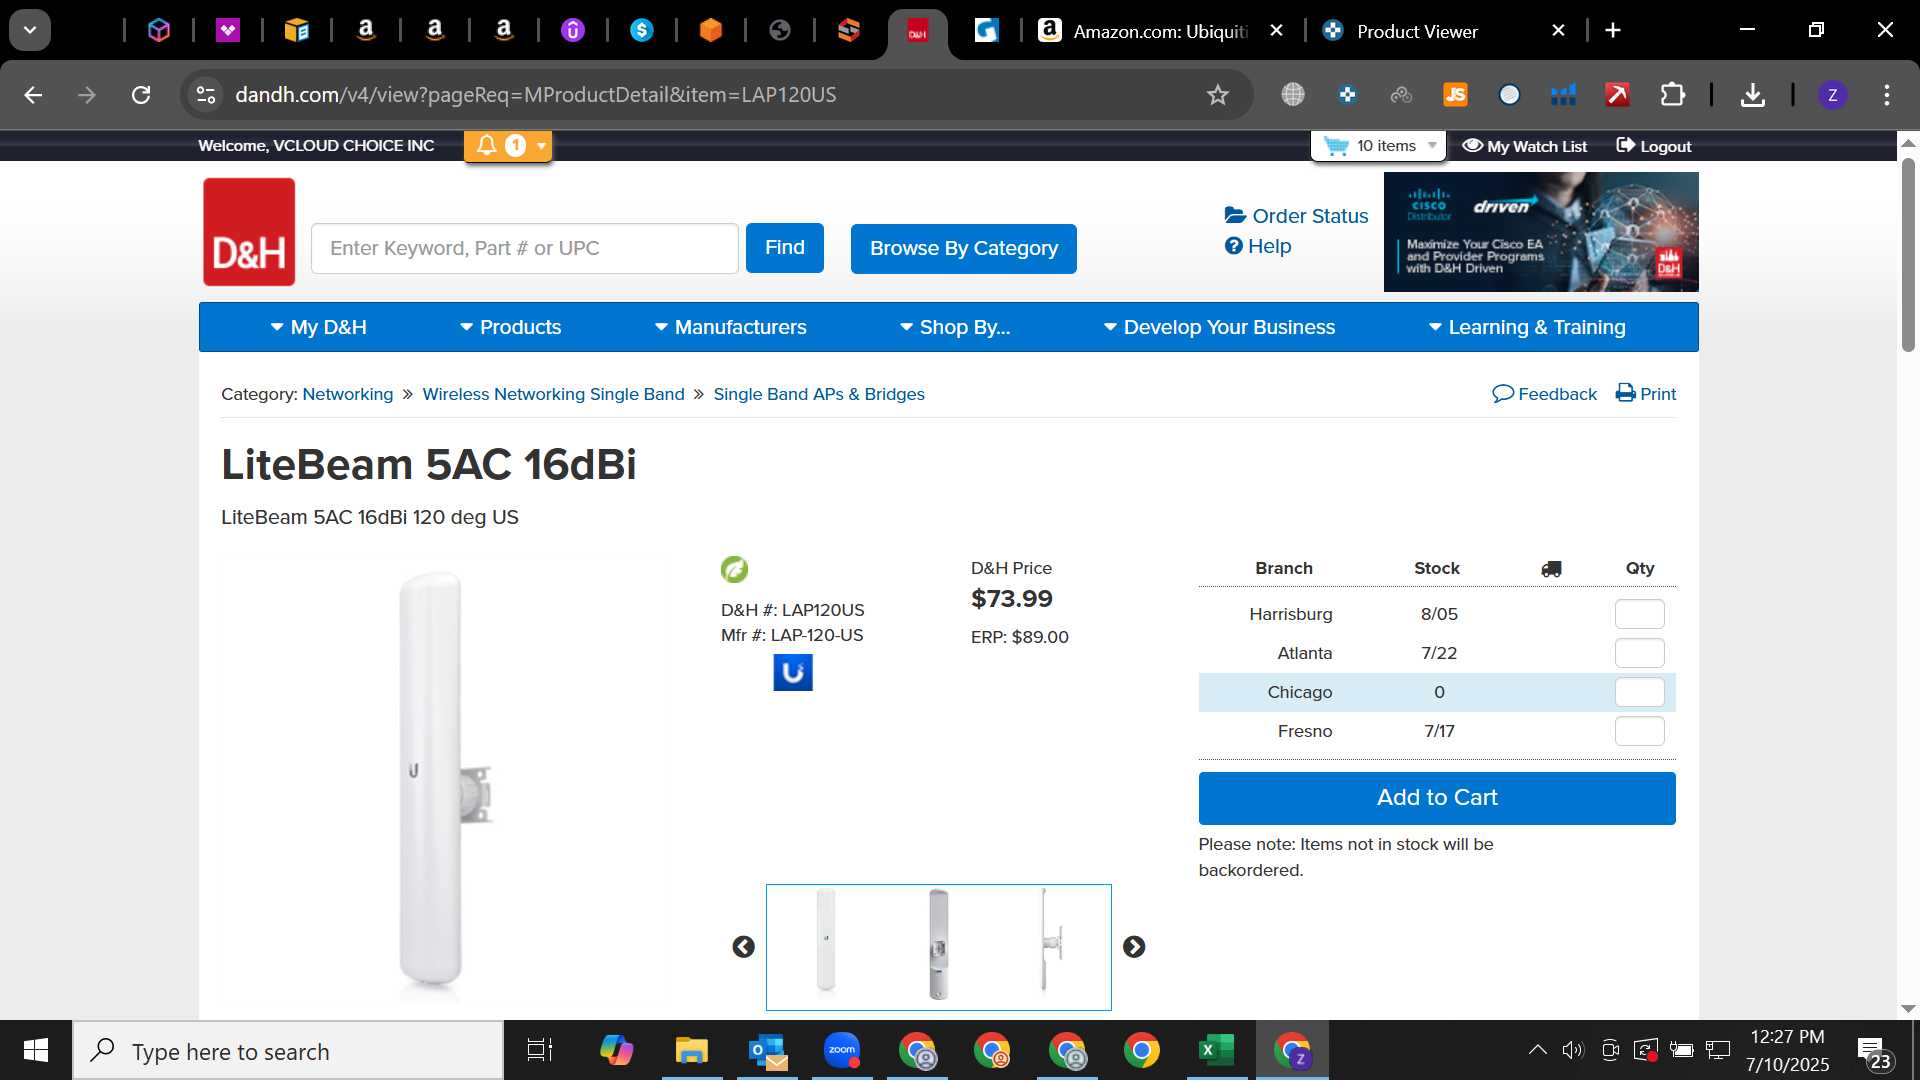The image size is (1920, 1080).
Task: Open a new browser tab
Action: click(x=1613, y=31)
